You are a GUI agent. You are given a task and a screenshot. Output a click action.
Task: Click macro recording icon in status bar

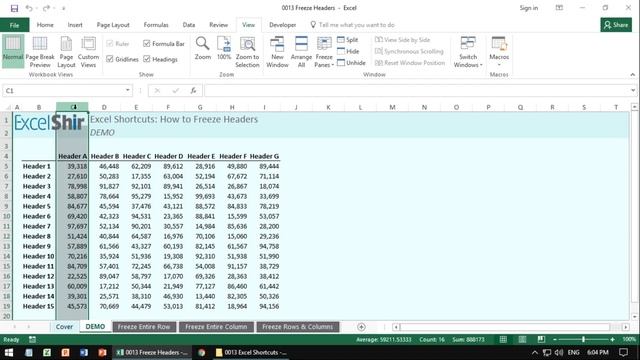[32, 340]
